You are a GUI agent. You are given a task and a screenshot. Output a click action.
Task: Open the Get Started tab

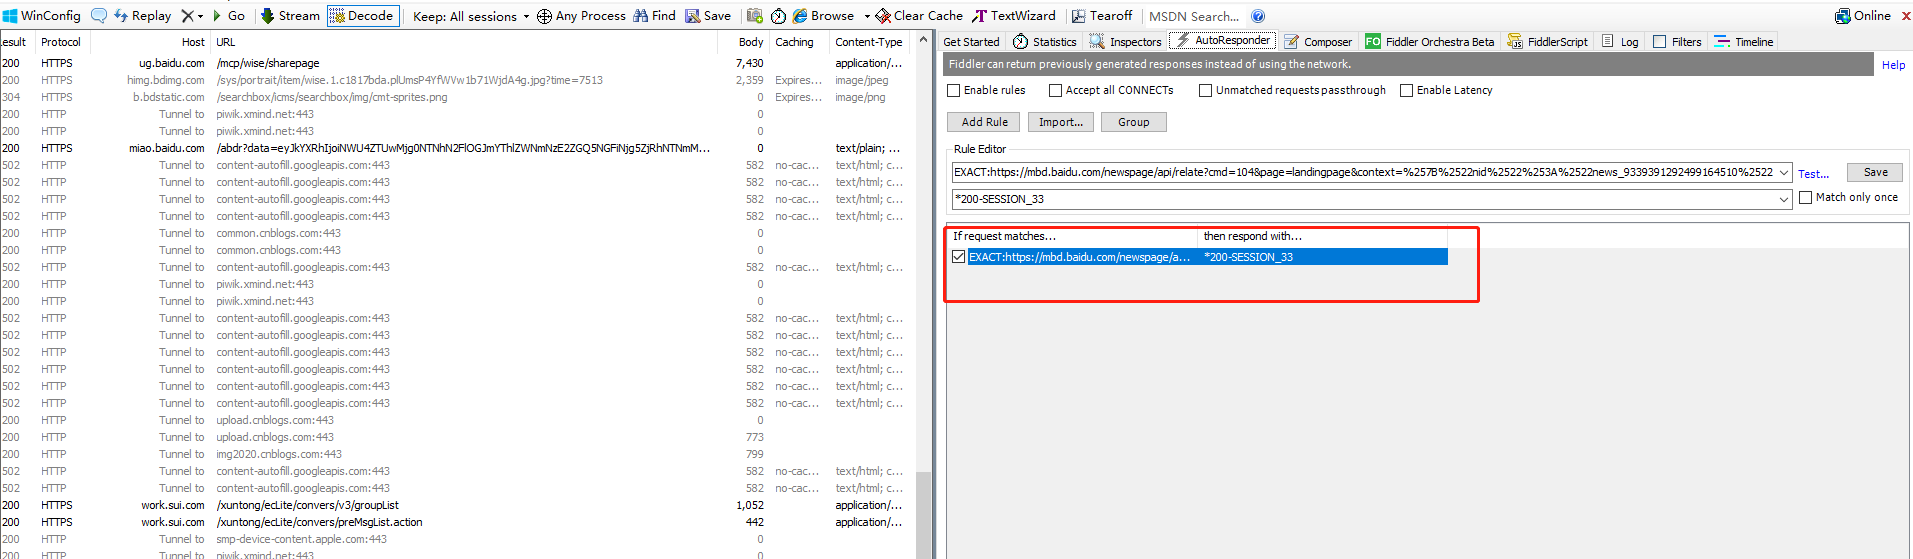point(971,42)
